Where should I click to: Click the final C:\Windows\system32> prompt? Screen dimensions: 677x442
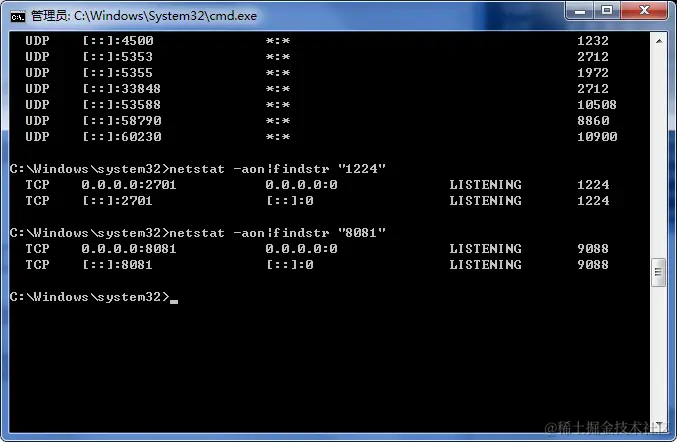pos(90,297)
